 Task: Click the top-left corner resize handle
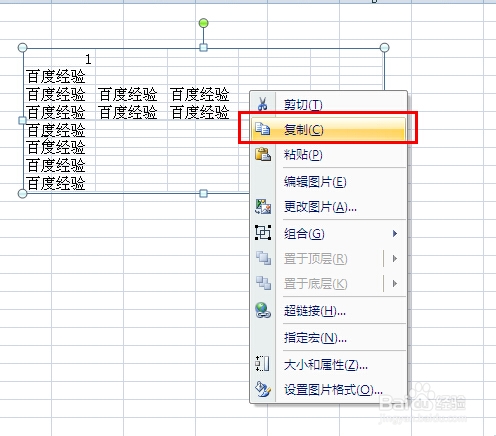[22, 48]
